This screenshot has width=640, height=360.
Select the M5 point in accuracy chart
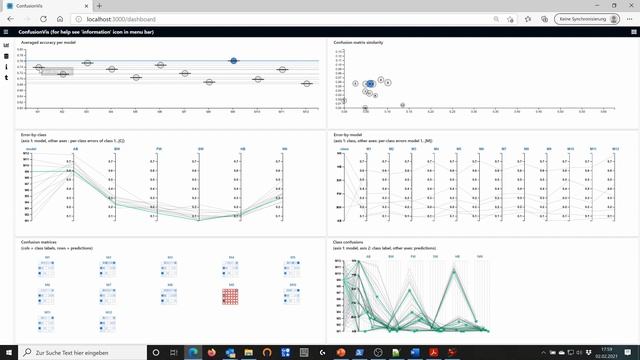(x=136, y=77)
